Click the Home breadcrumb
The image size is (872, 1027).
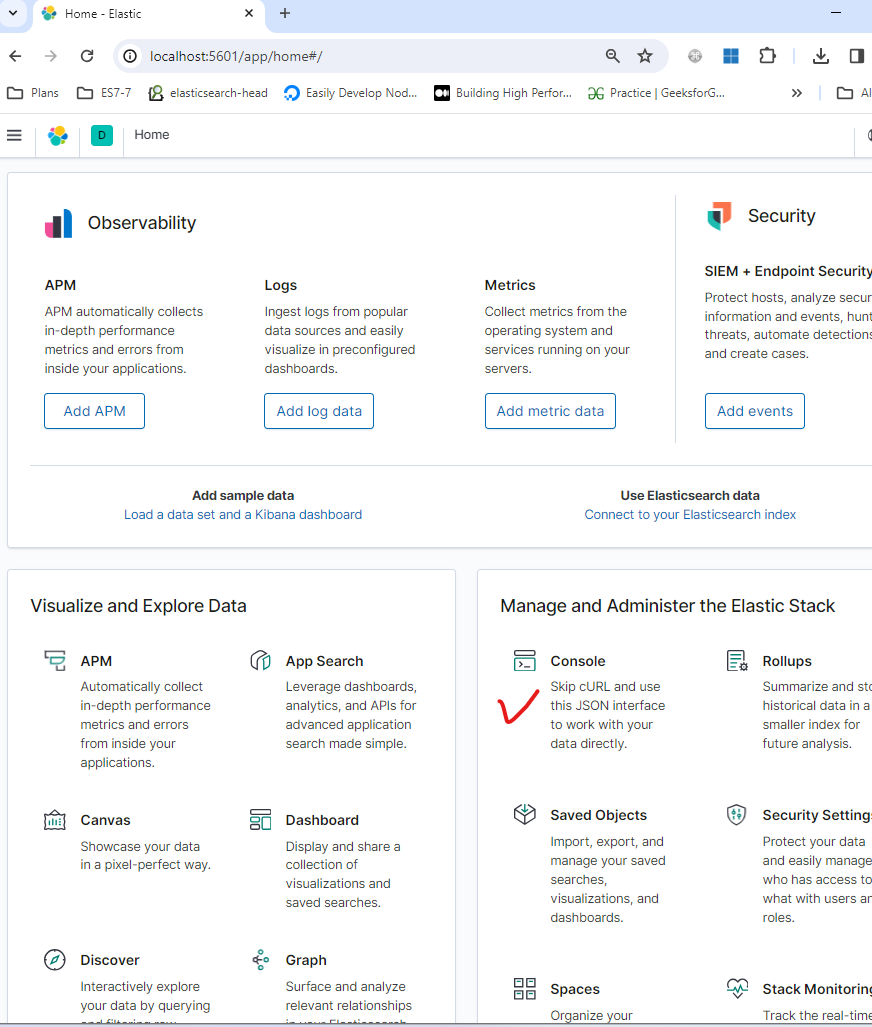point(151,134)
